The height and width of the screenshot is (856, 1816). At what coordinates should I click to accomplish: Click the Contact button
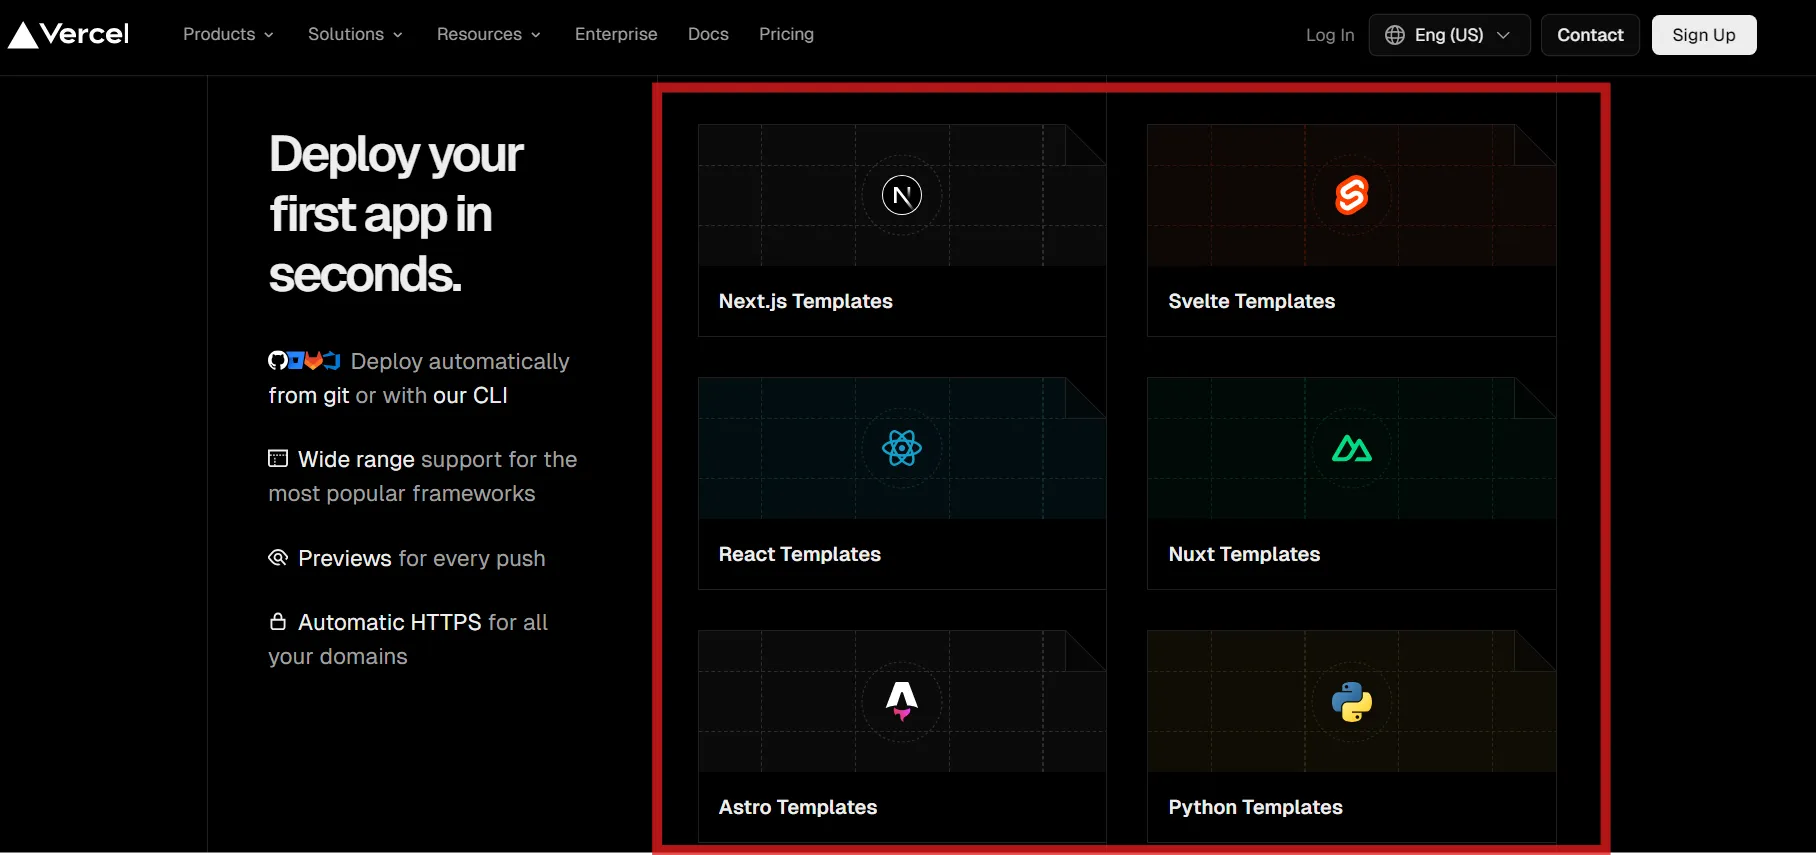pyautogui.click(x=1589, y=35)
